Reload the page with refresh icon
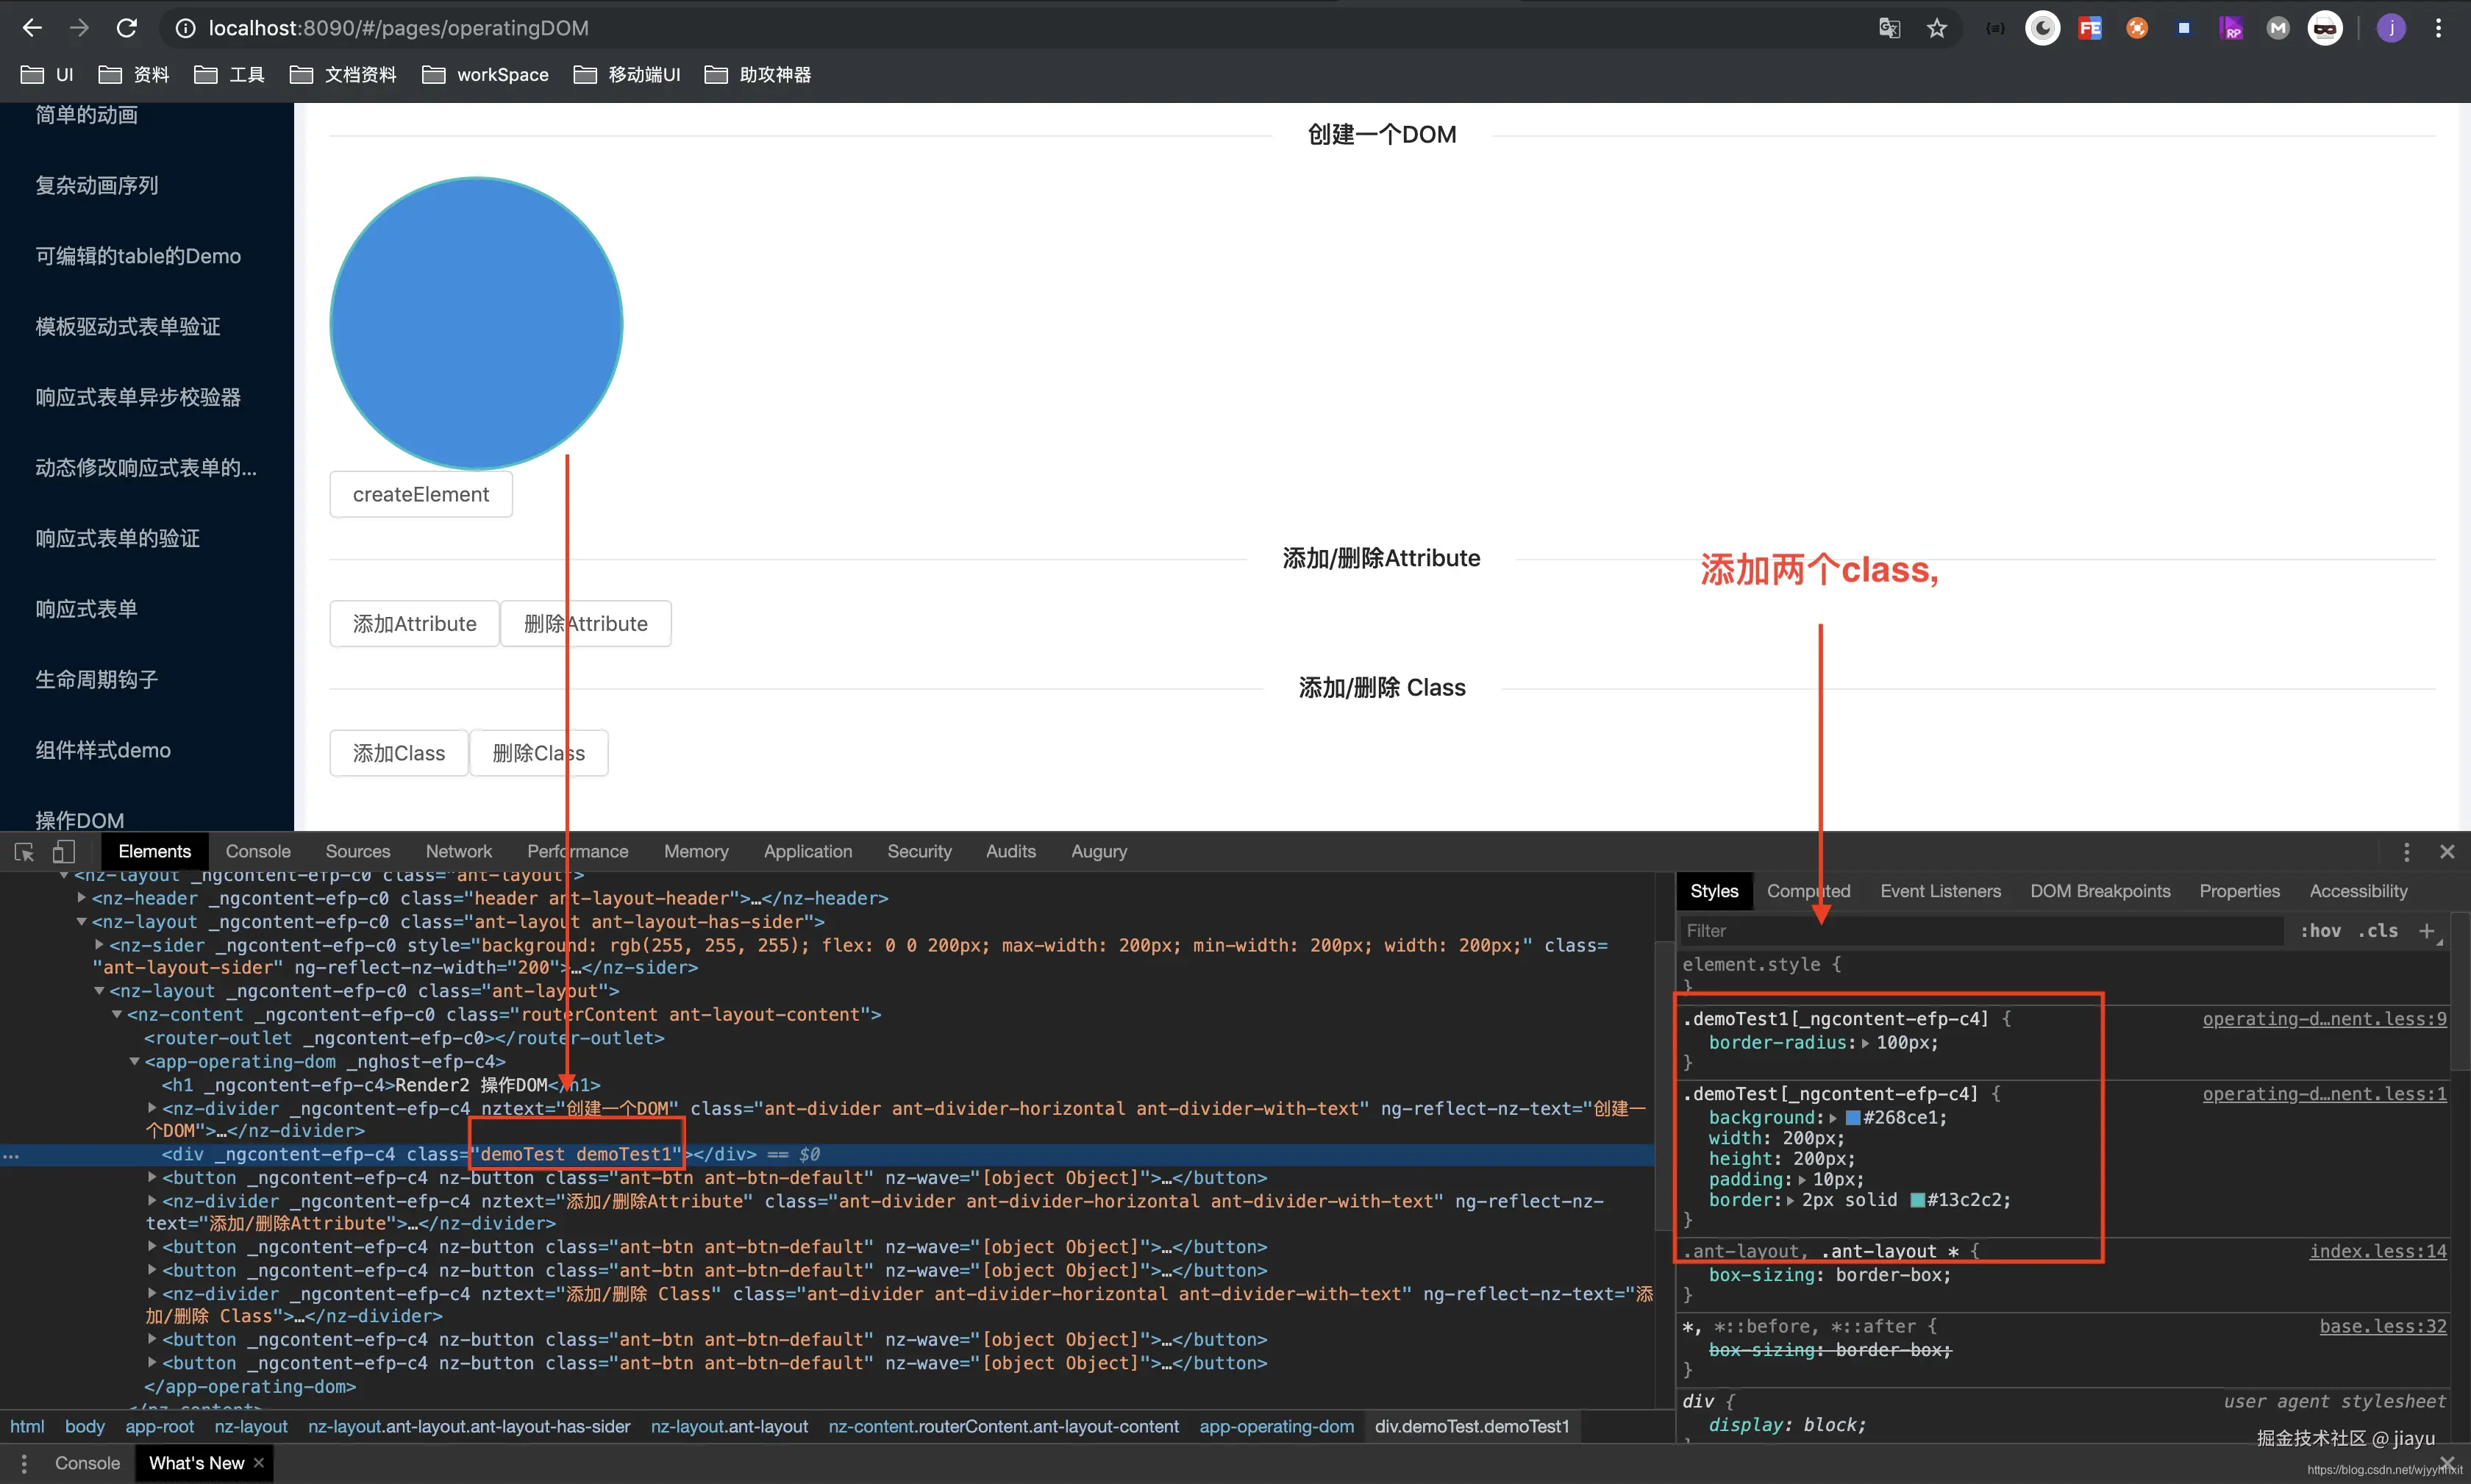2471x1484 pixels. coord(126,28)
